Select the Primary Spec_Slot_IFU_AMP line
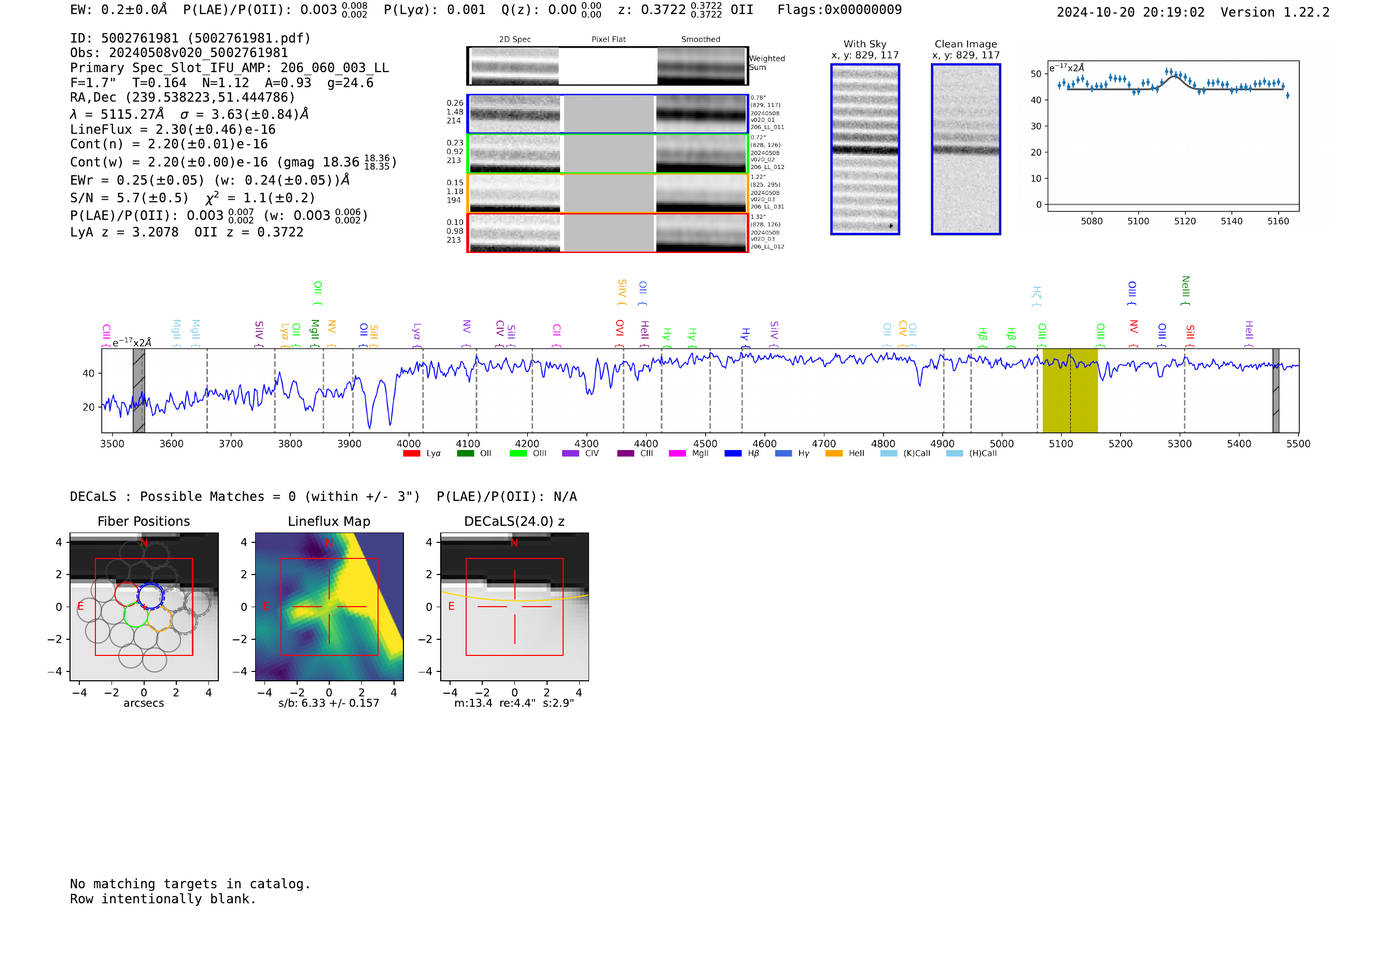This screenshot has height=953, width=1400. click(x=230, y=68)
